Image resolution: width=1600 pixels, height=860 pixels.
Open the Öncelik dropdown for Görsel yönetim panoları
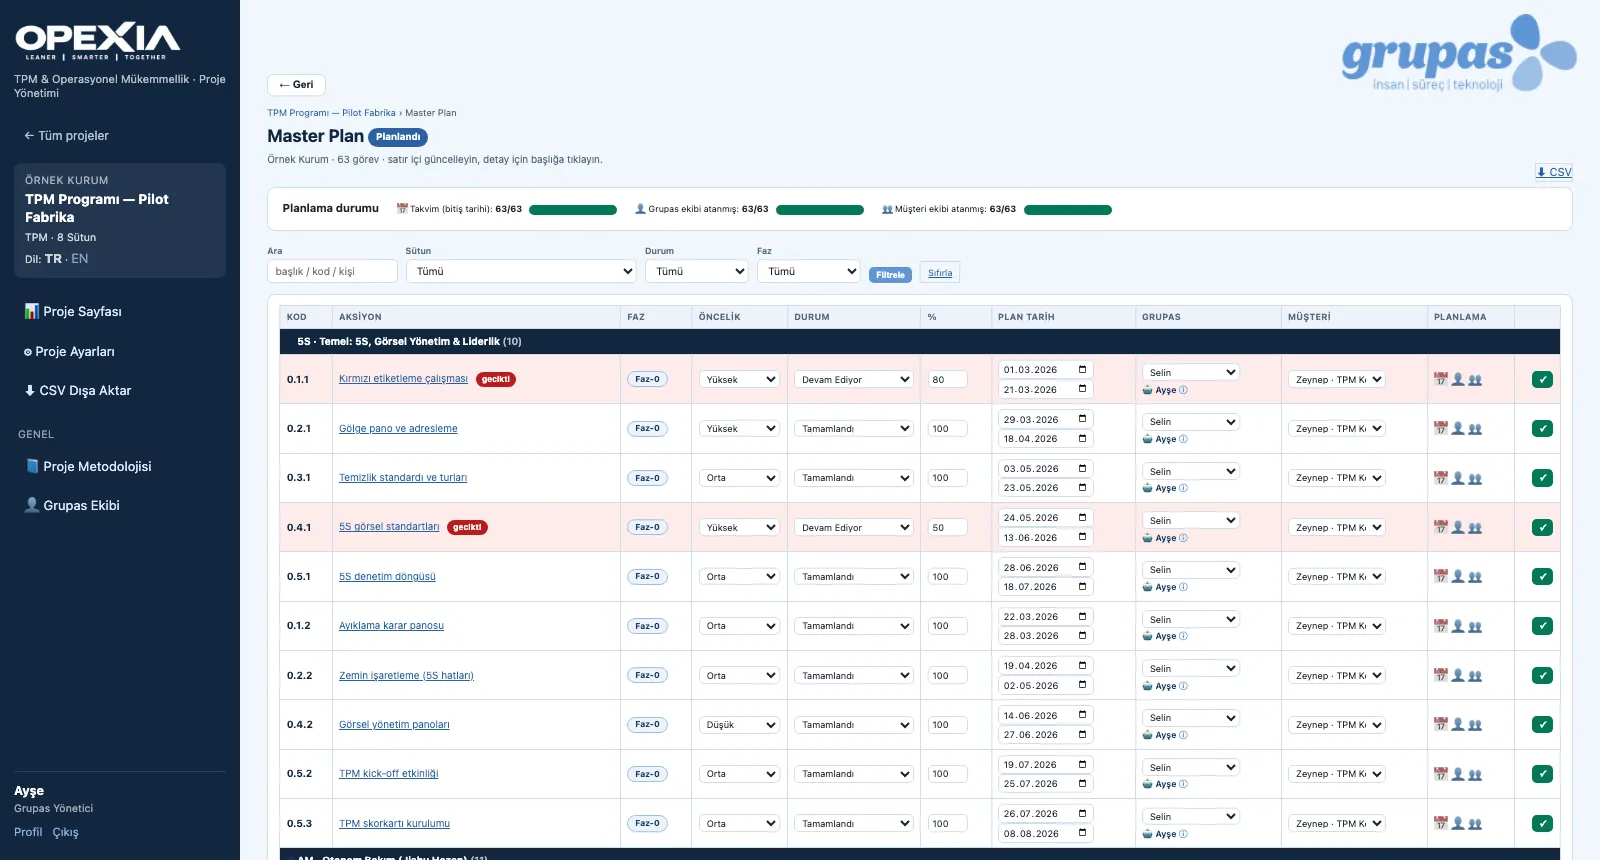pyautogui.click(x=739, y=725)
